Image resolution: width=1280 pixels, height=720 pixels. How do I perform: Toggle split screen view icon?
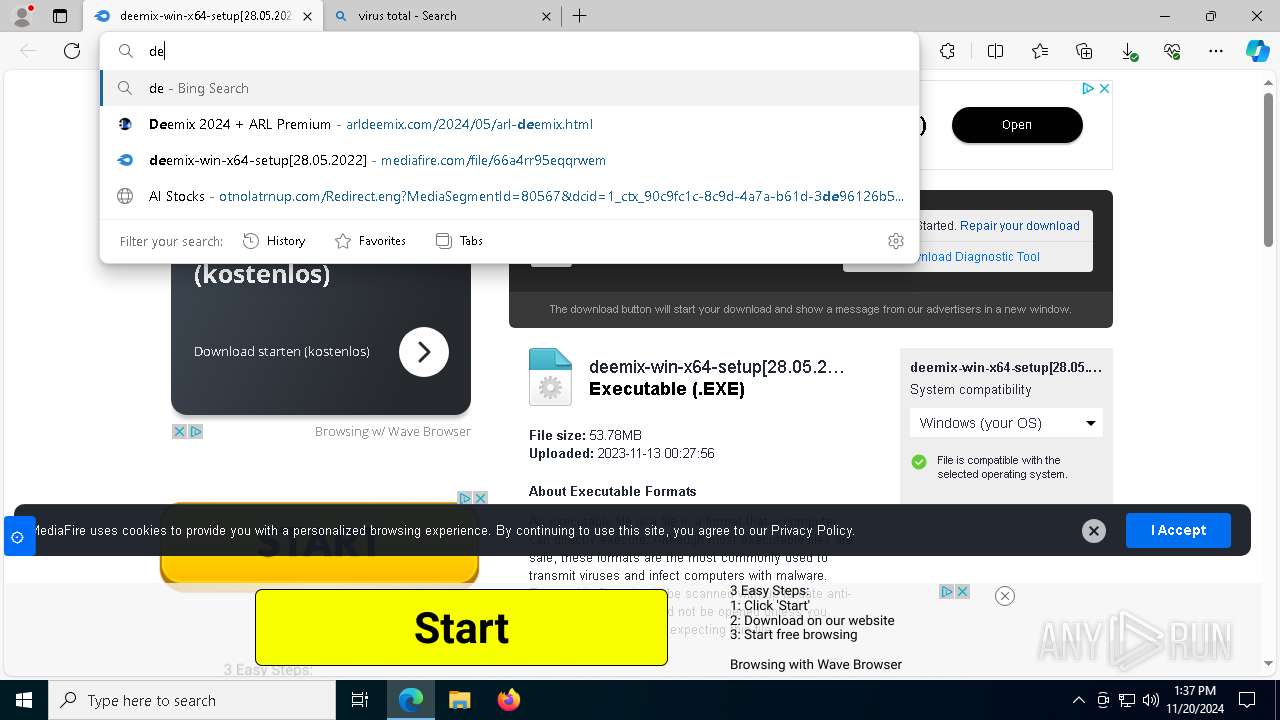coord(995,51)
